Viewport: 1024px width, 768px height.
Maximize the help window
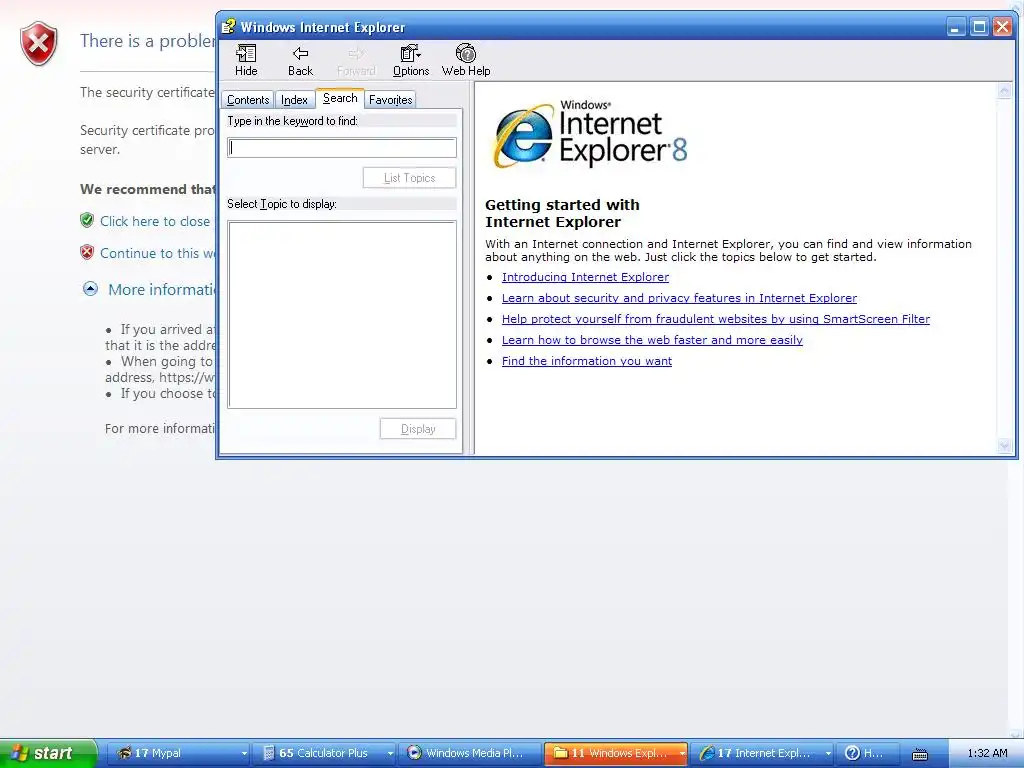[x=979, y=27]
